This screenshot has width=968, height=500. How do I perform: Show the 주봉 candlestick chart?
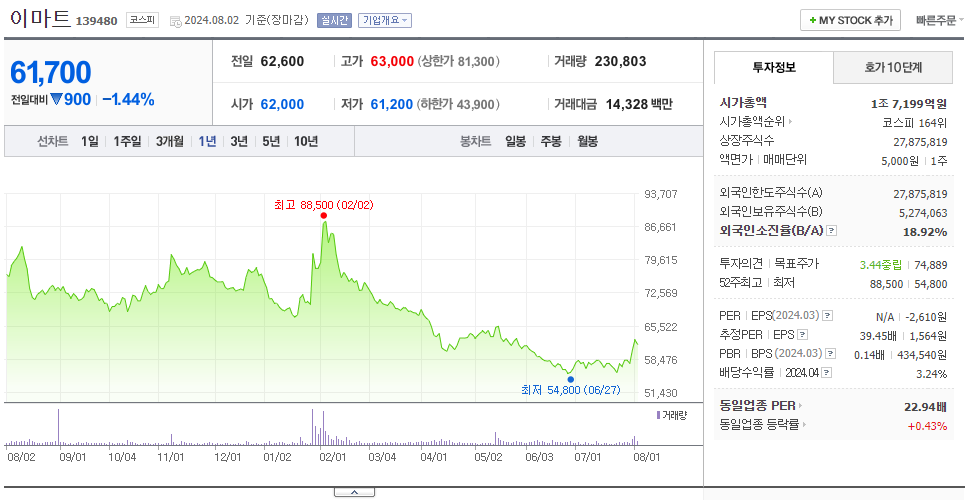[551, 141]
